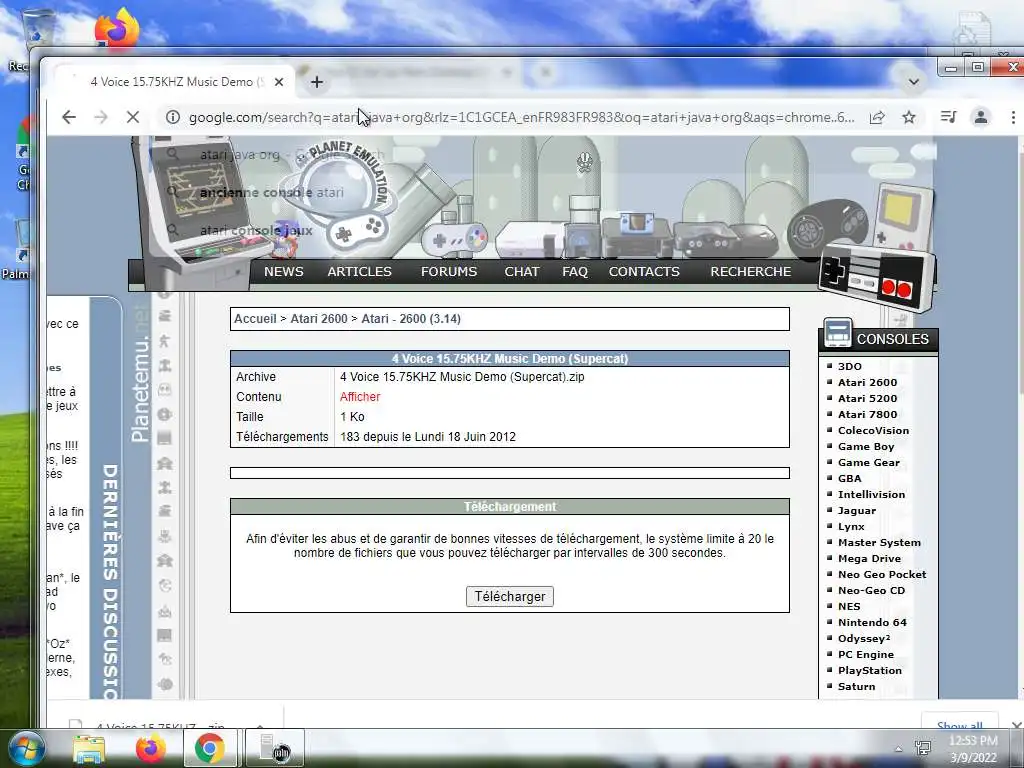Open NEWS in site navigation

283,272
